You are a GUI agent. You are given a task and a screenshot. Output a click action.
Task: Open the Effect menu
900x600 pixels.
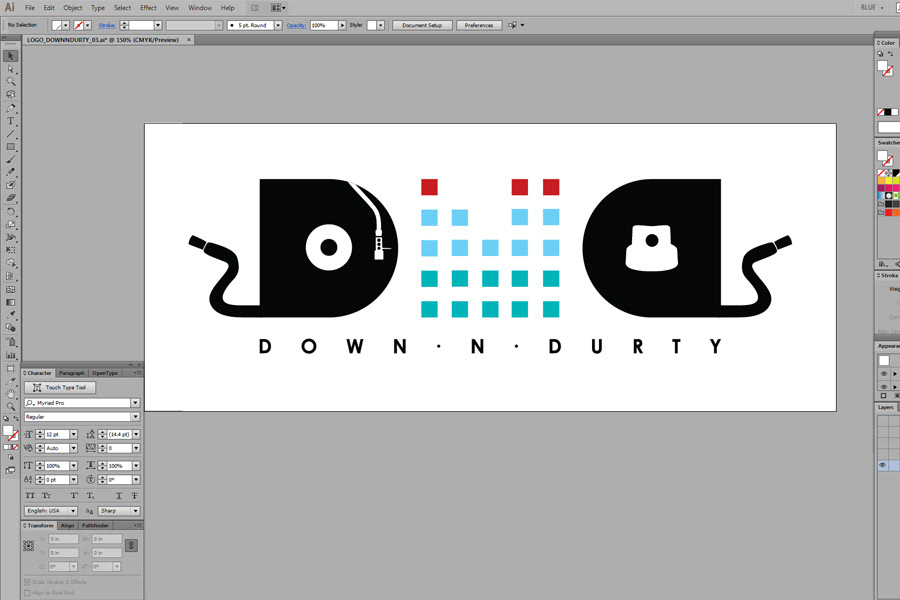[x=149, y=7]
